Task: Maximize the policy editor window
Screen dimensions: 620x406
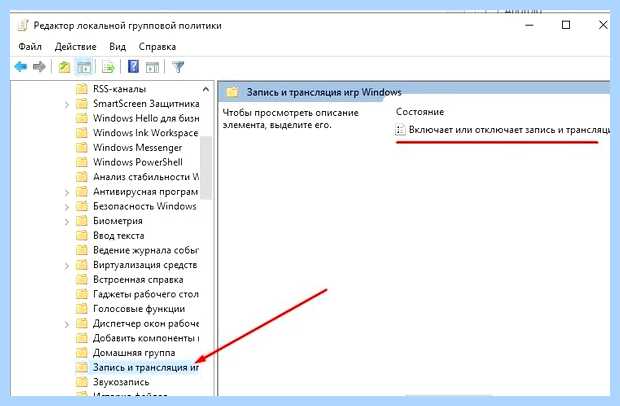Action: click(566, 25)
